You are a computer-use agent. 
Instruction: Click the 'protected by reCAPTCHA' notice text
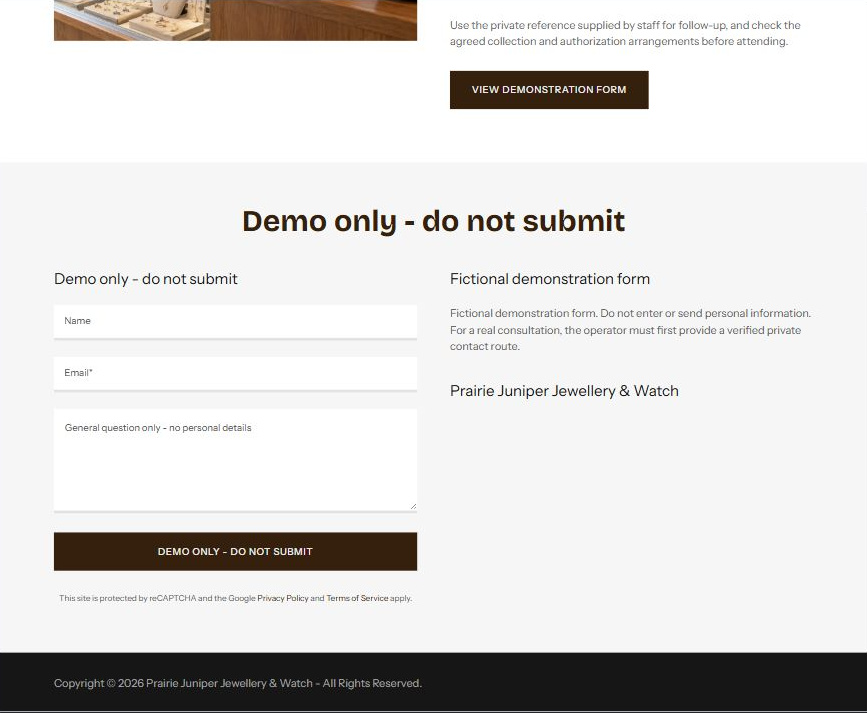tap(236, 598)
